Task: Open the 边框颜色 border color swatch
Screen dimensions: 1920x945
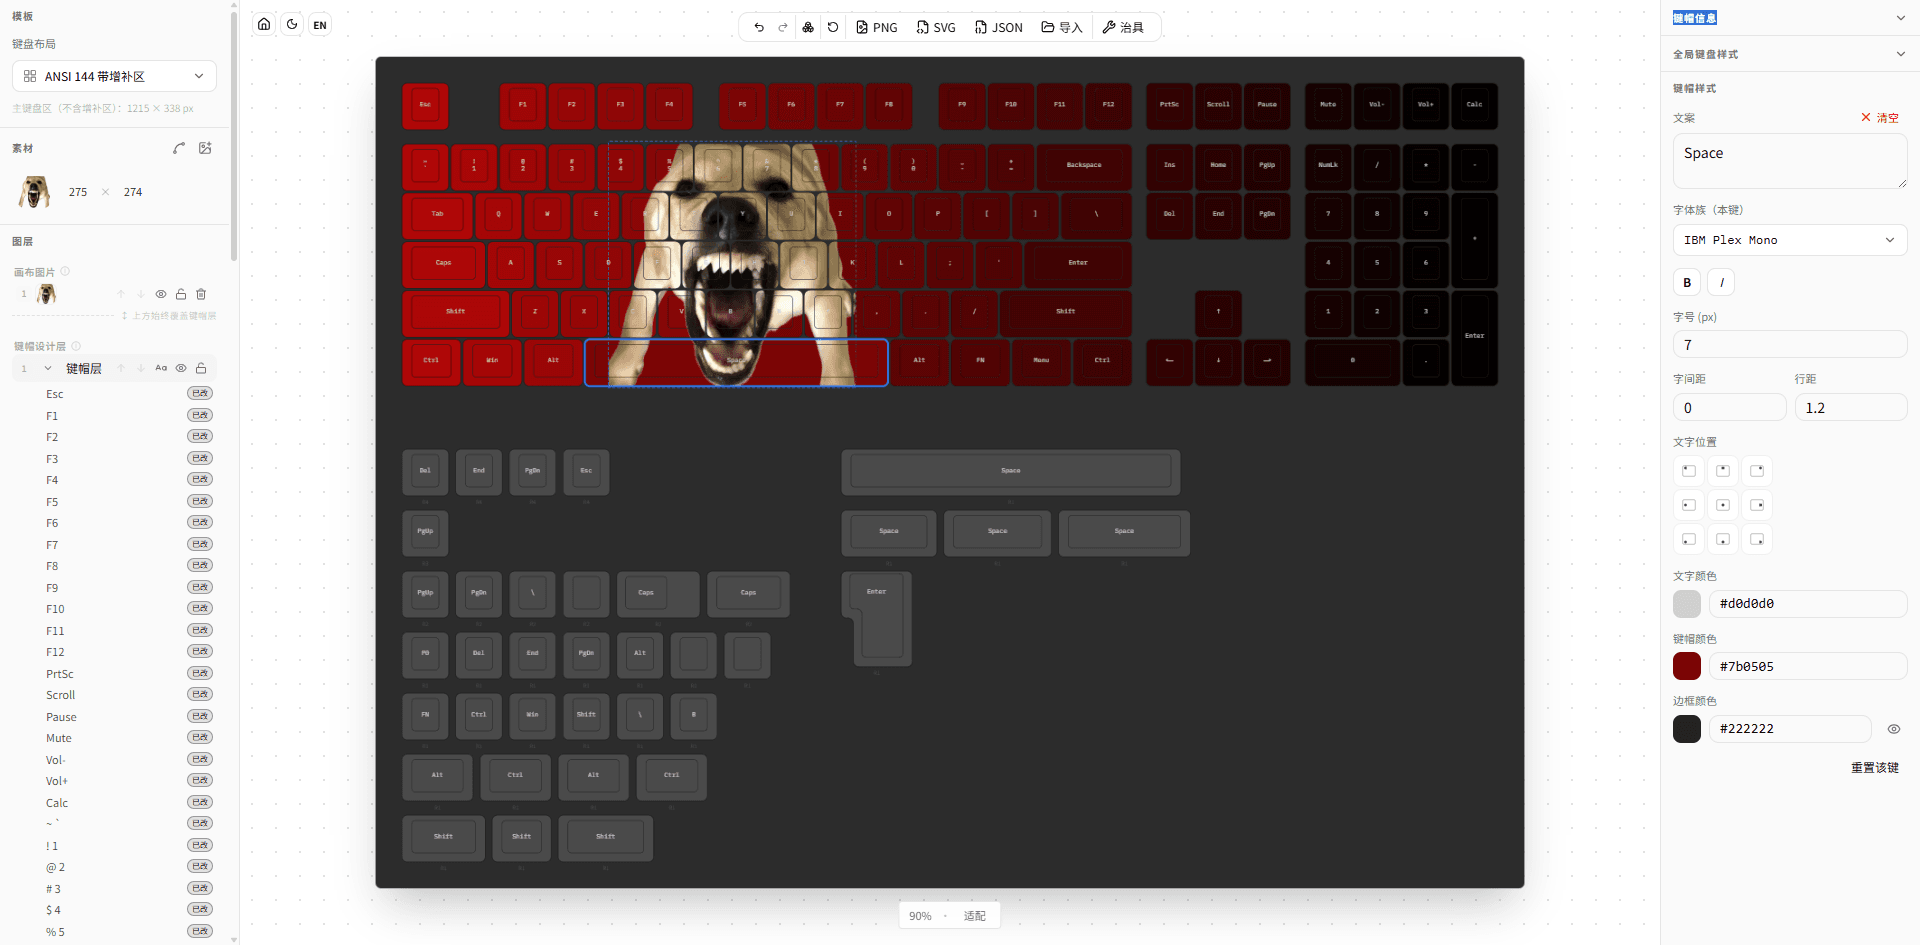Action: (1687, 729)
